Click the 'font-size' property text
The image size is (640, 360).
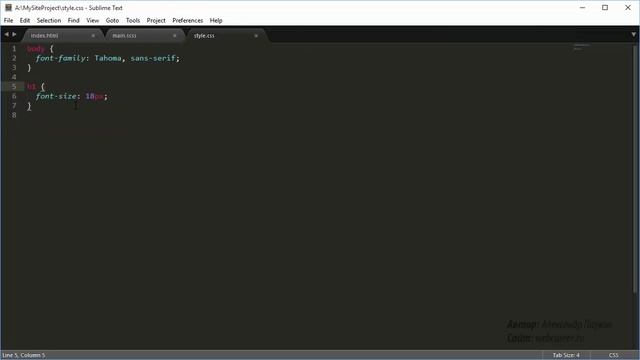pyautogui.click(x=56, y=96)
